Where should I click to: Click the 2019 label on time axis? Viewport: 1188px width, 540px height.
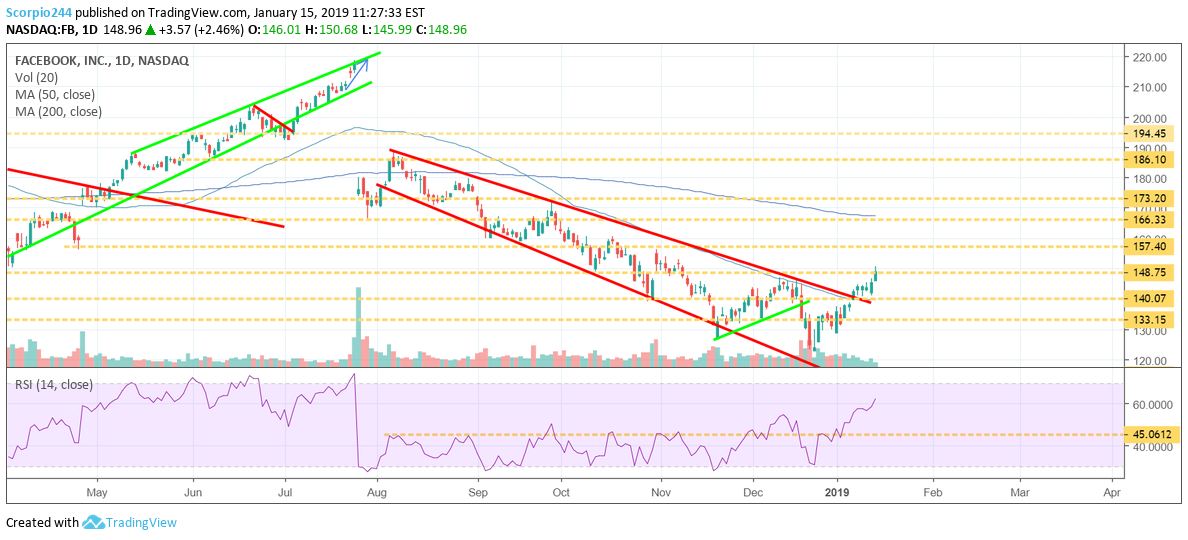click(837, 491)
